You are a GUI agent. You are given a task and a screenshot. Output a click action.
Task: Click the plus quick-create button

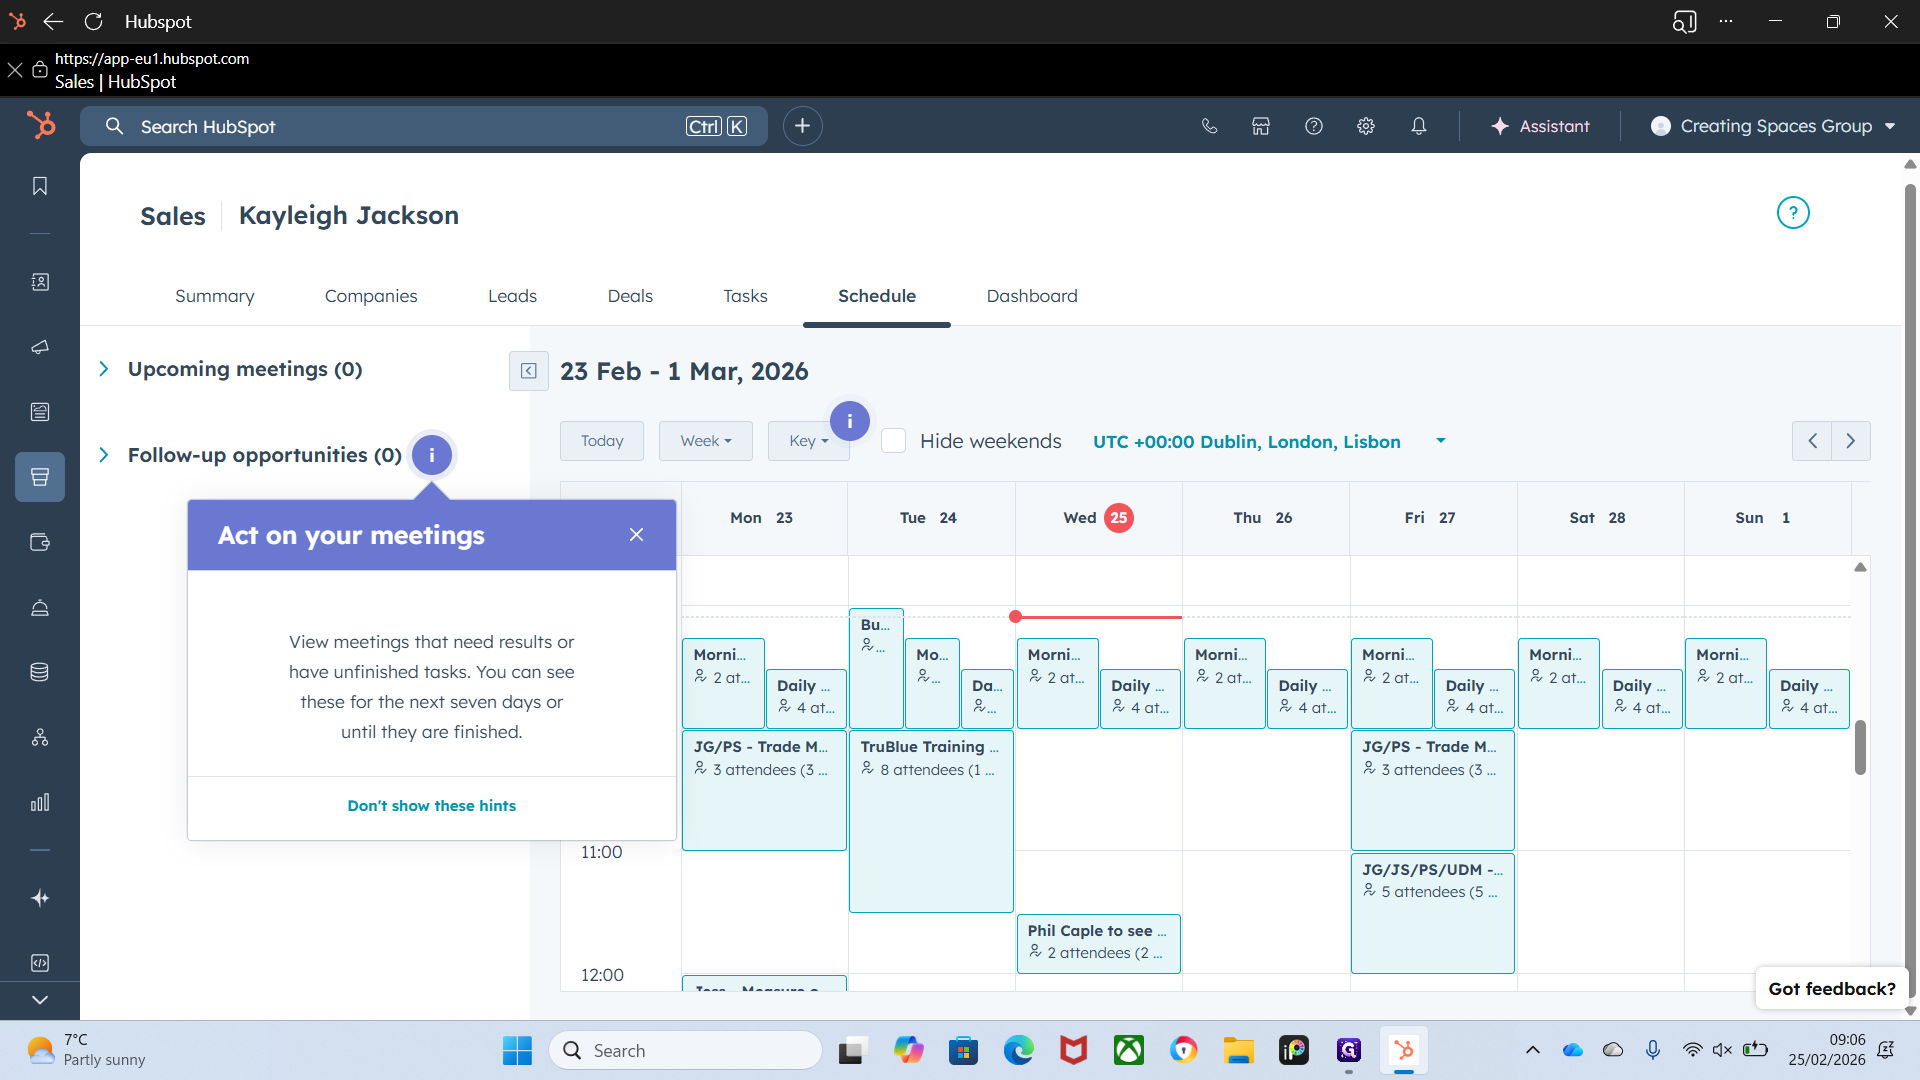tap(802, 126)
